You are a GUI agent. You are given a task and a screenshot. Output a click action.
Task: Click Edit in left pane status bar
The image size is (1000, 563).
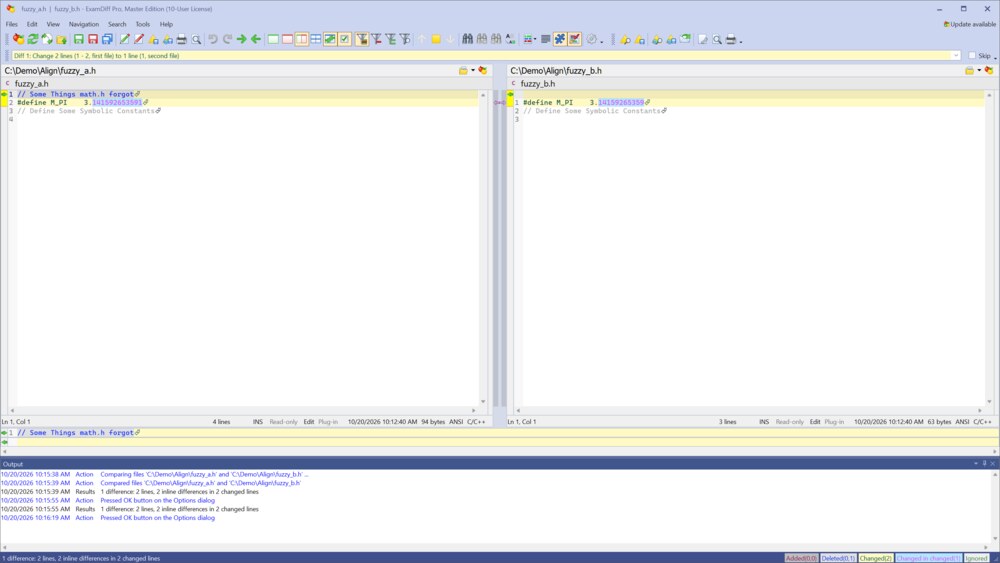coord(309,421)
